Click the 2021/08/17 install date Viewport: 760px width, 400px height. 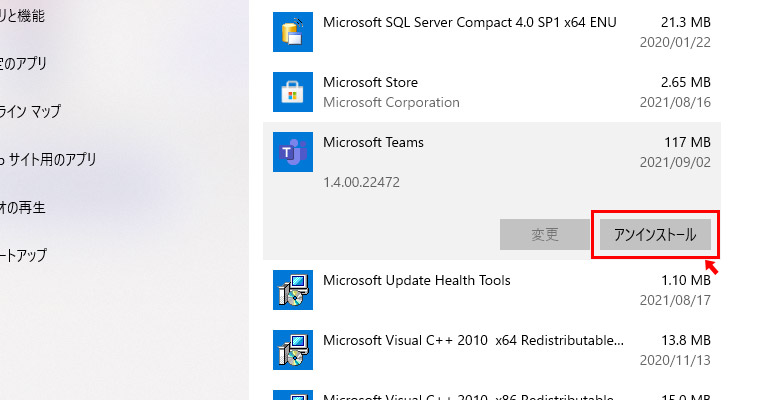point(675,301)
